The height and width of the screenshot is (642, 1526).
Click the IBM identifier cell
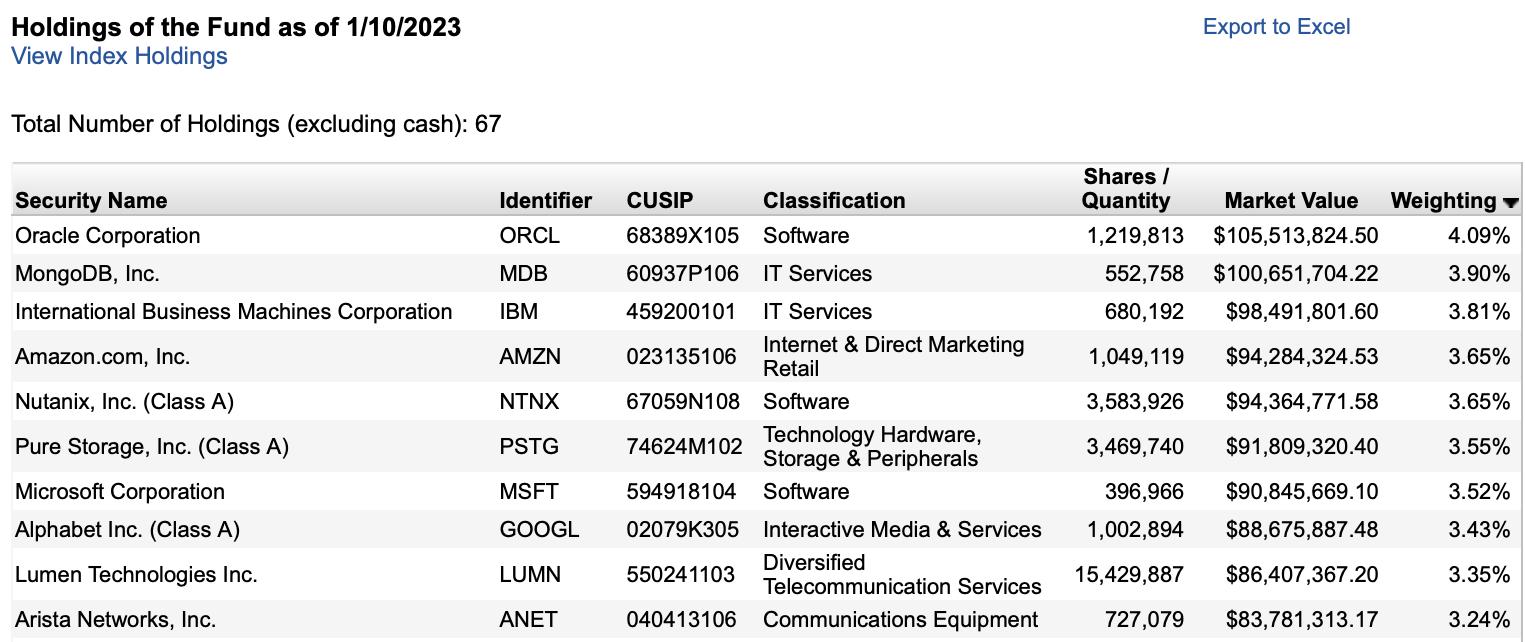point(518,312)
